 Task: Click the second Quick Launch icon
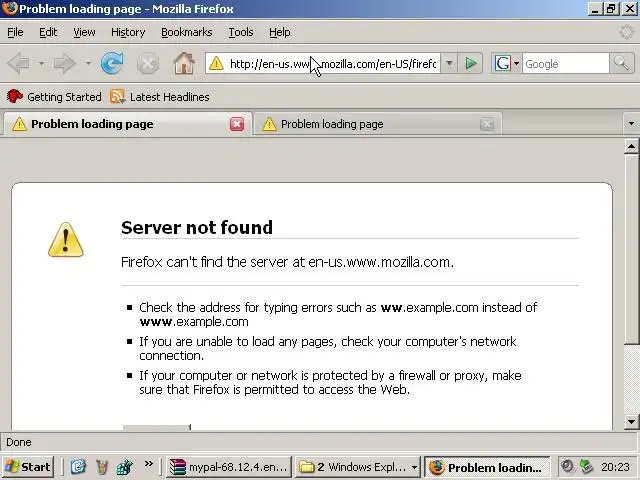(x=102, y=467)
